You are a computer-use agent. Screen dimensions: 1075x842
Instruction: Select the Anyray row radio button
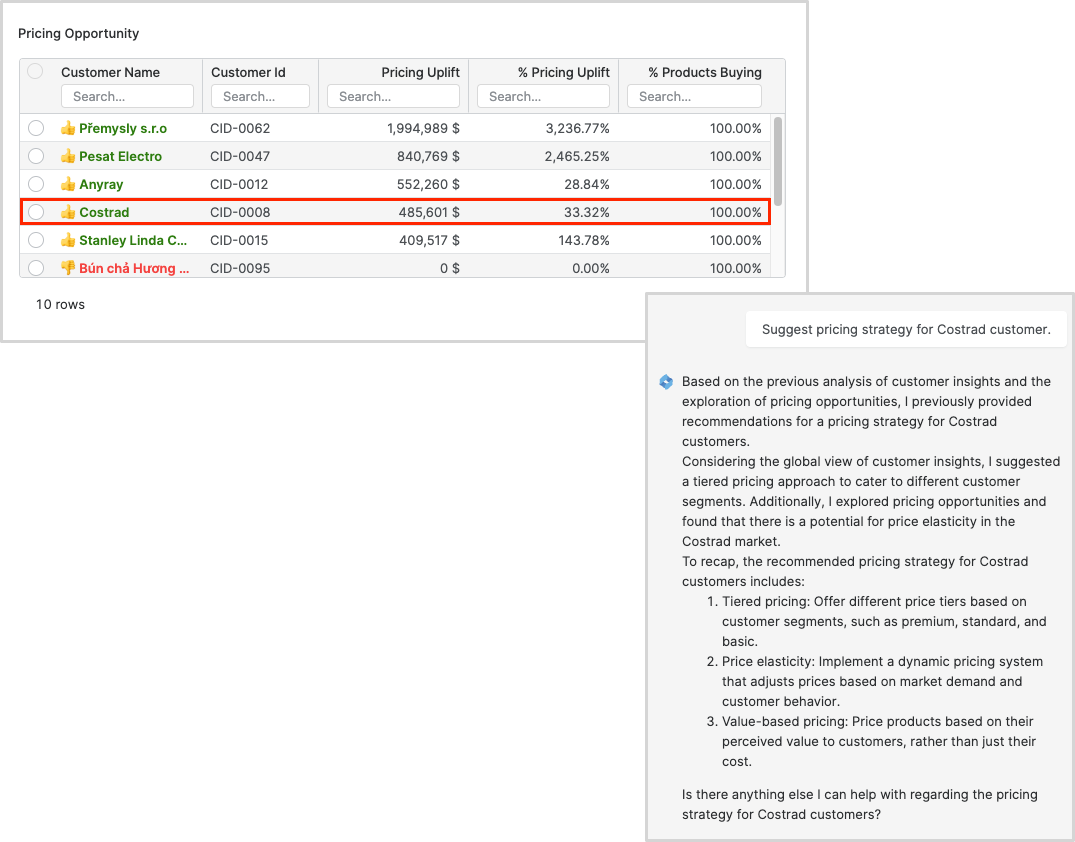click(36, 184)
